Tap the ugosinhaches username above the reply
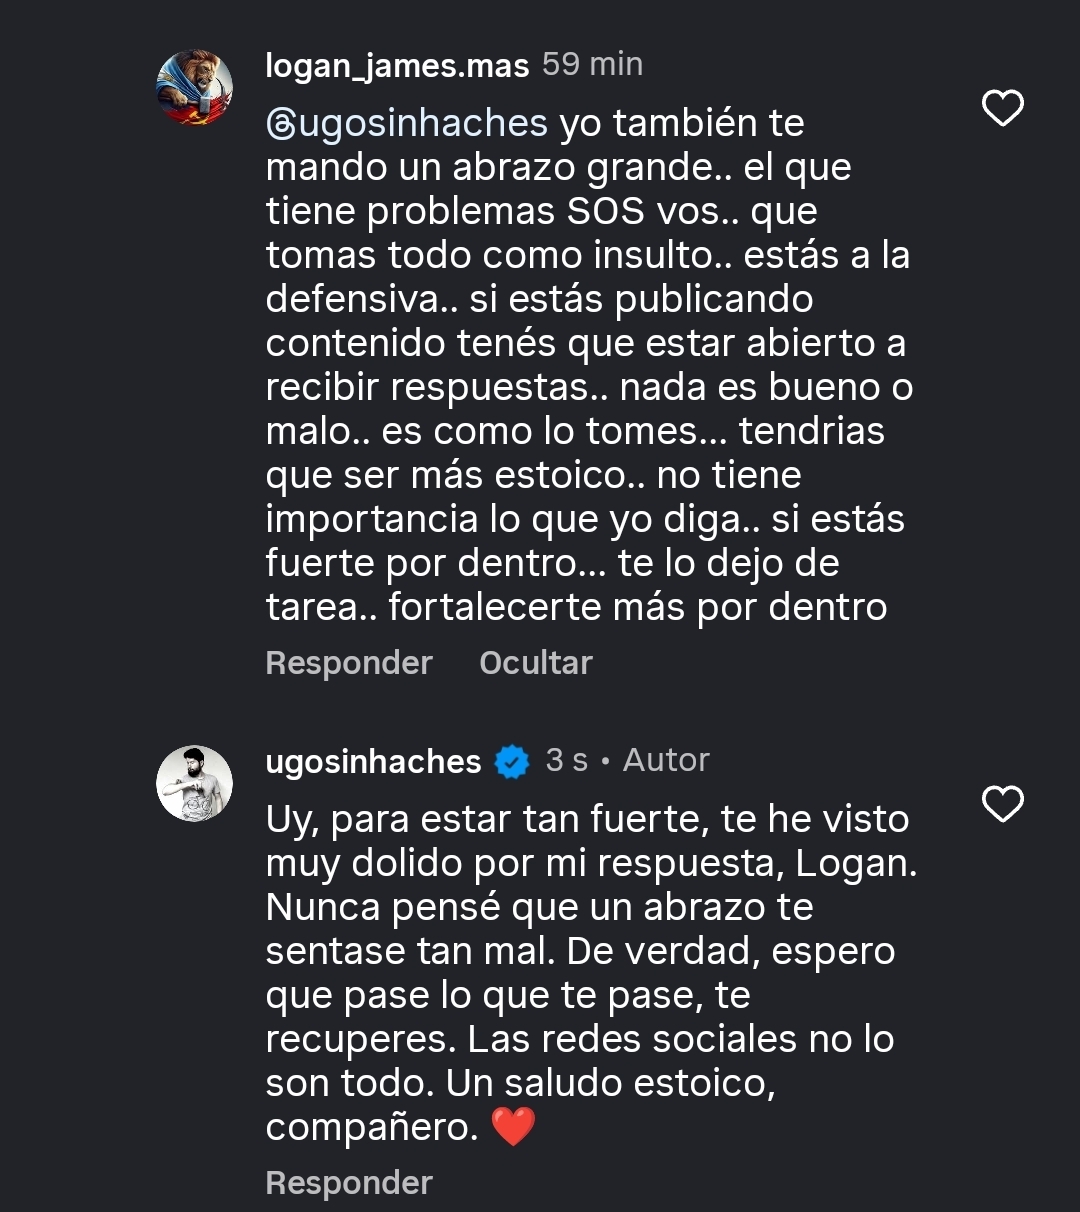 pyautogui.click(x=373, y=762)
